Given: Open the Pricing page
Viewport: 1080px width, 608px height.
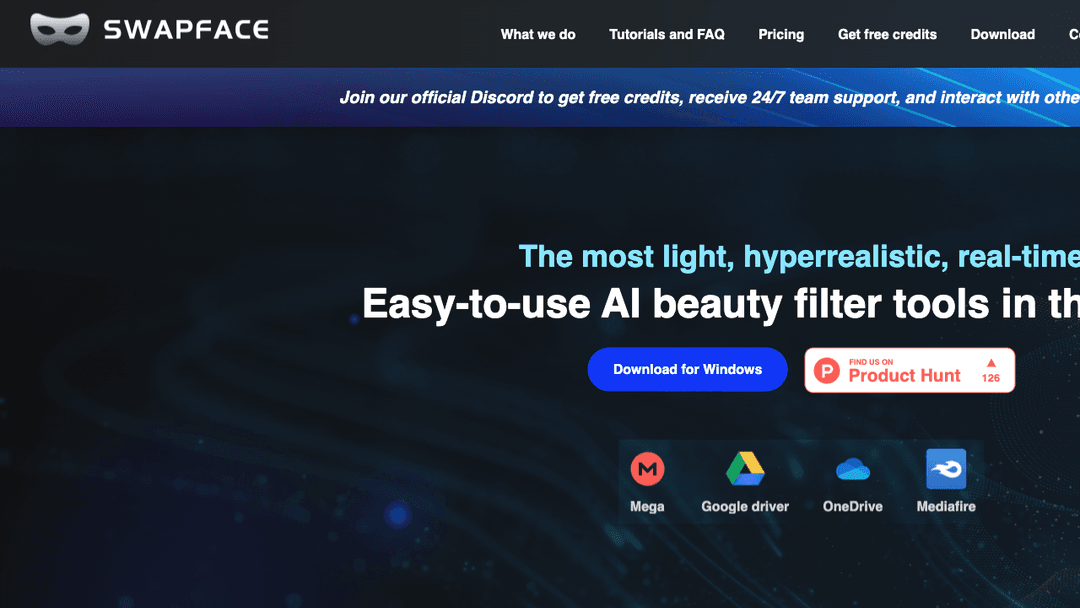Looking at the screenshot, I should tap(781, 34).
